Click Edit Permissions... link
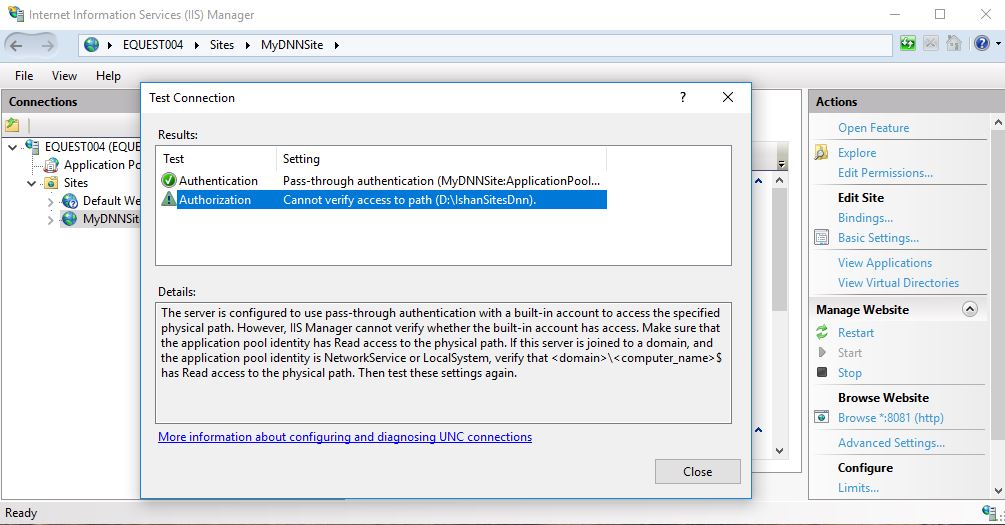Viewport: 1005px width, 525px height. pos(885,172)
